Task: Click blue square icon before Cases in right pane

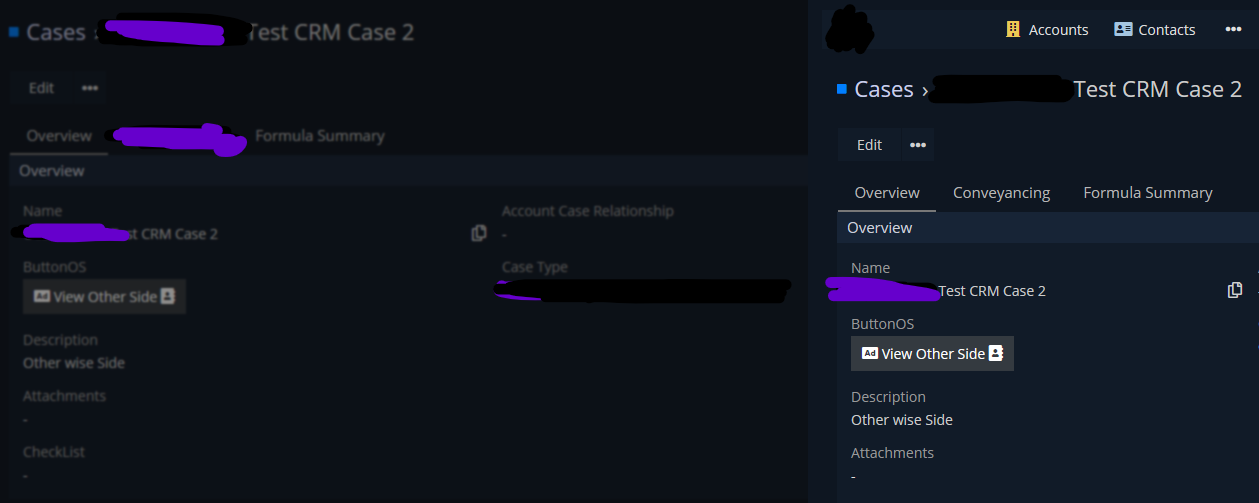Action: [841, 89]
